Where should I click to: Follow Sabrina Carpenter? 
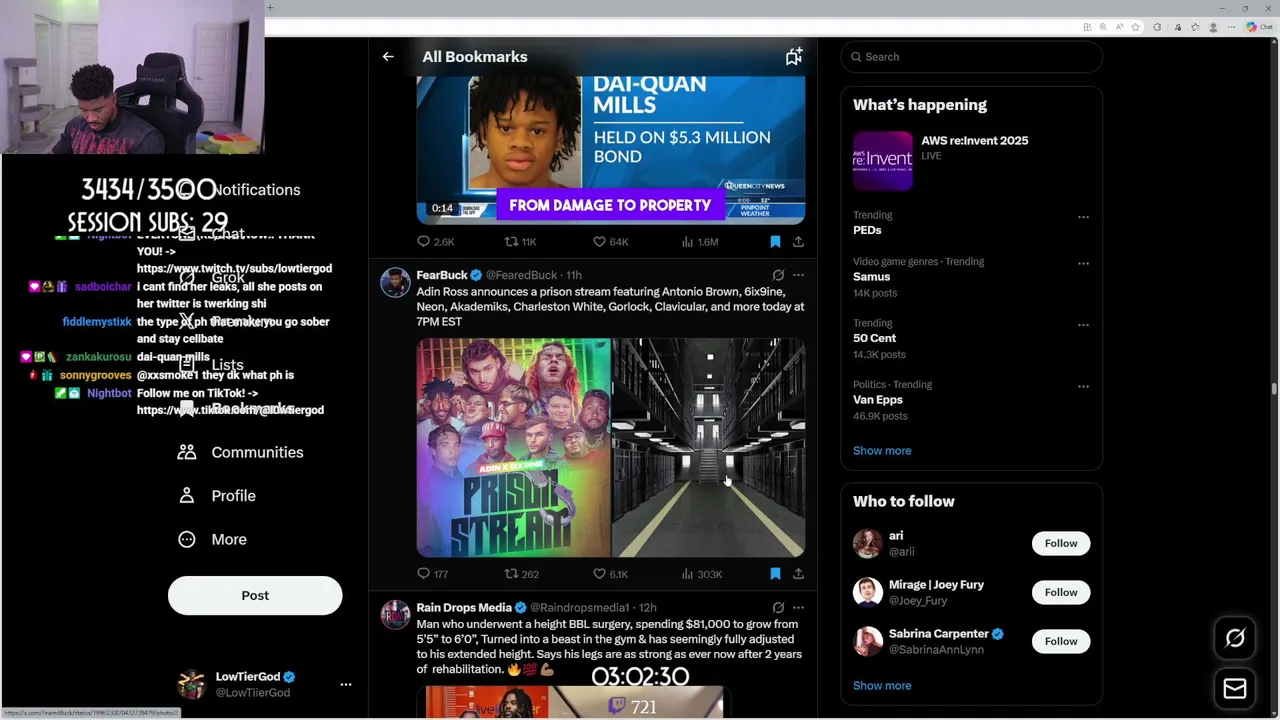(1061, 641)
